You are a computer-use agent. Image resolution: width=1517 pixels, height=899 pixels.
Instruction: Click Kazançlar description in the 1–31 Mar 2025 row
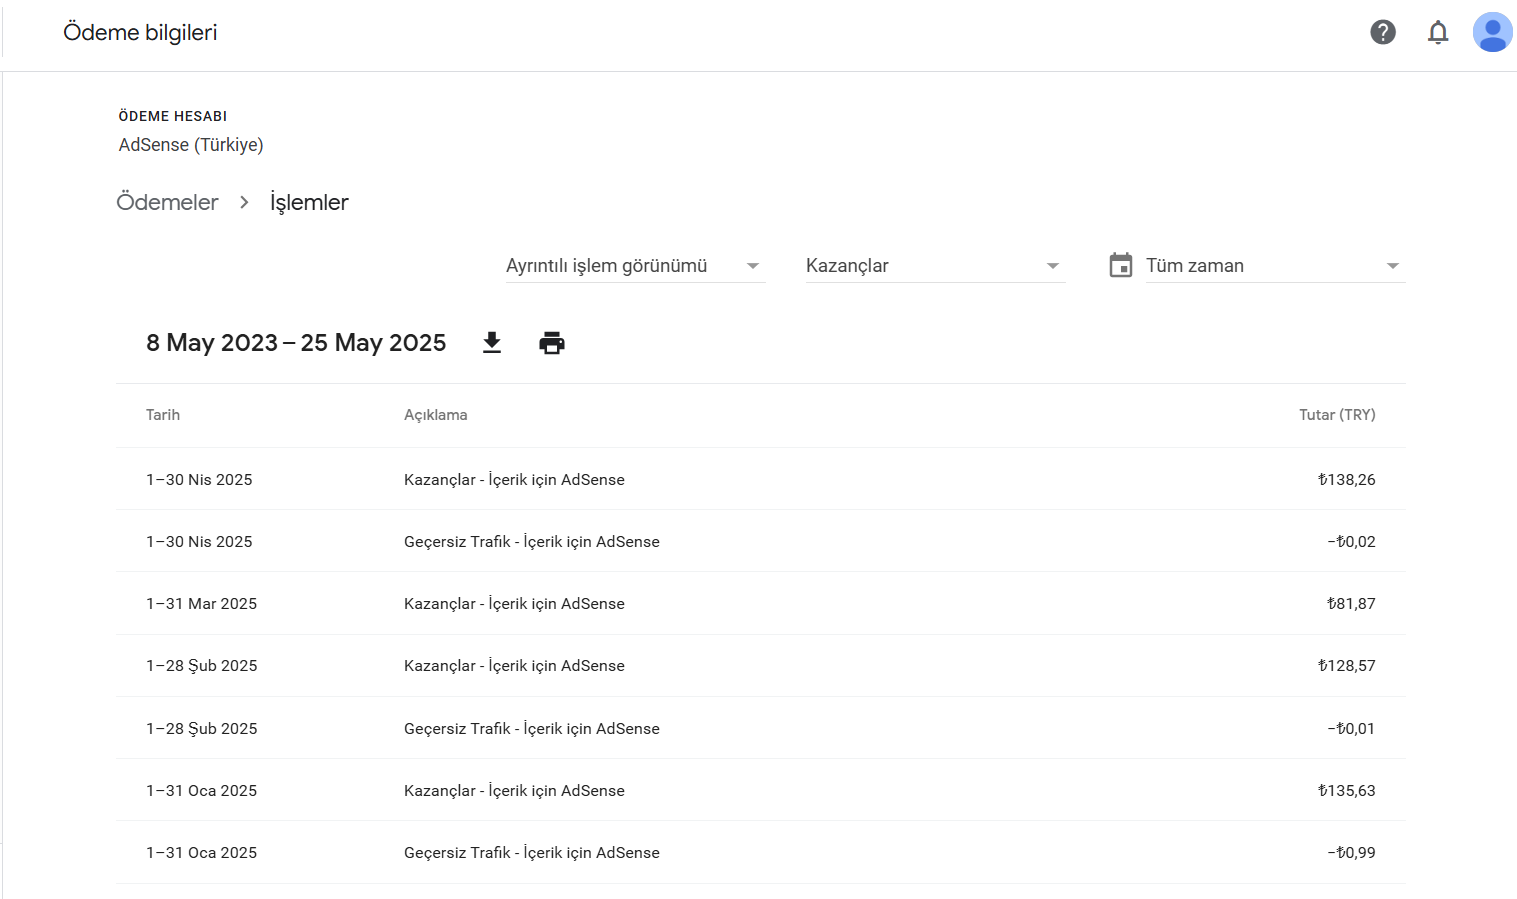514,604
